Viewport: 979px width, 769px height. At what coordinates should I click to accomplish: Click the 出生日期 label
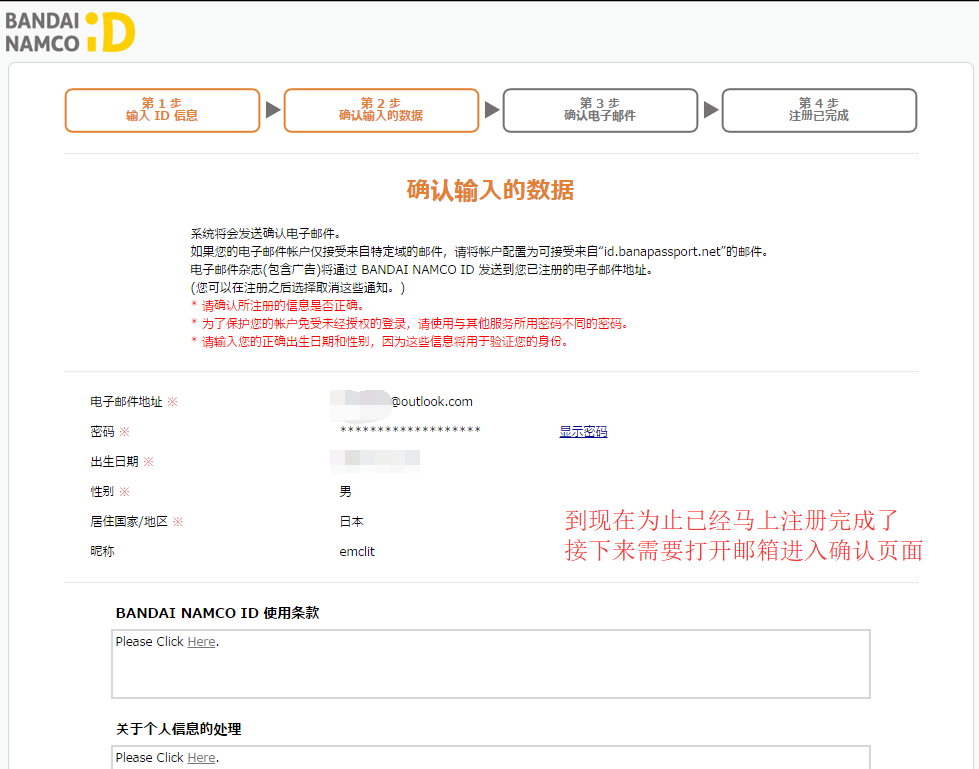coord(114,461)
